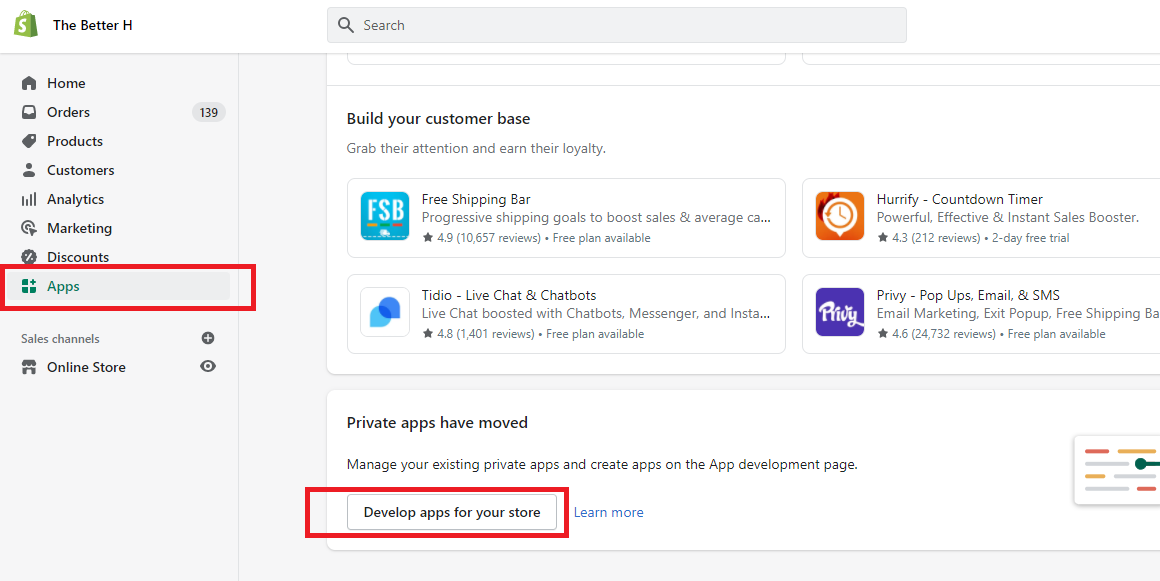Open the Free Shipping Bar app title
1160x581 pixels.
point(476,199)
